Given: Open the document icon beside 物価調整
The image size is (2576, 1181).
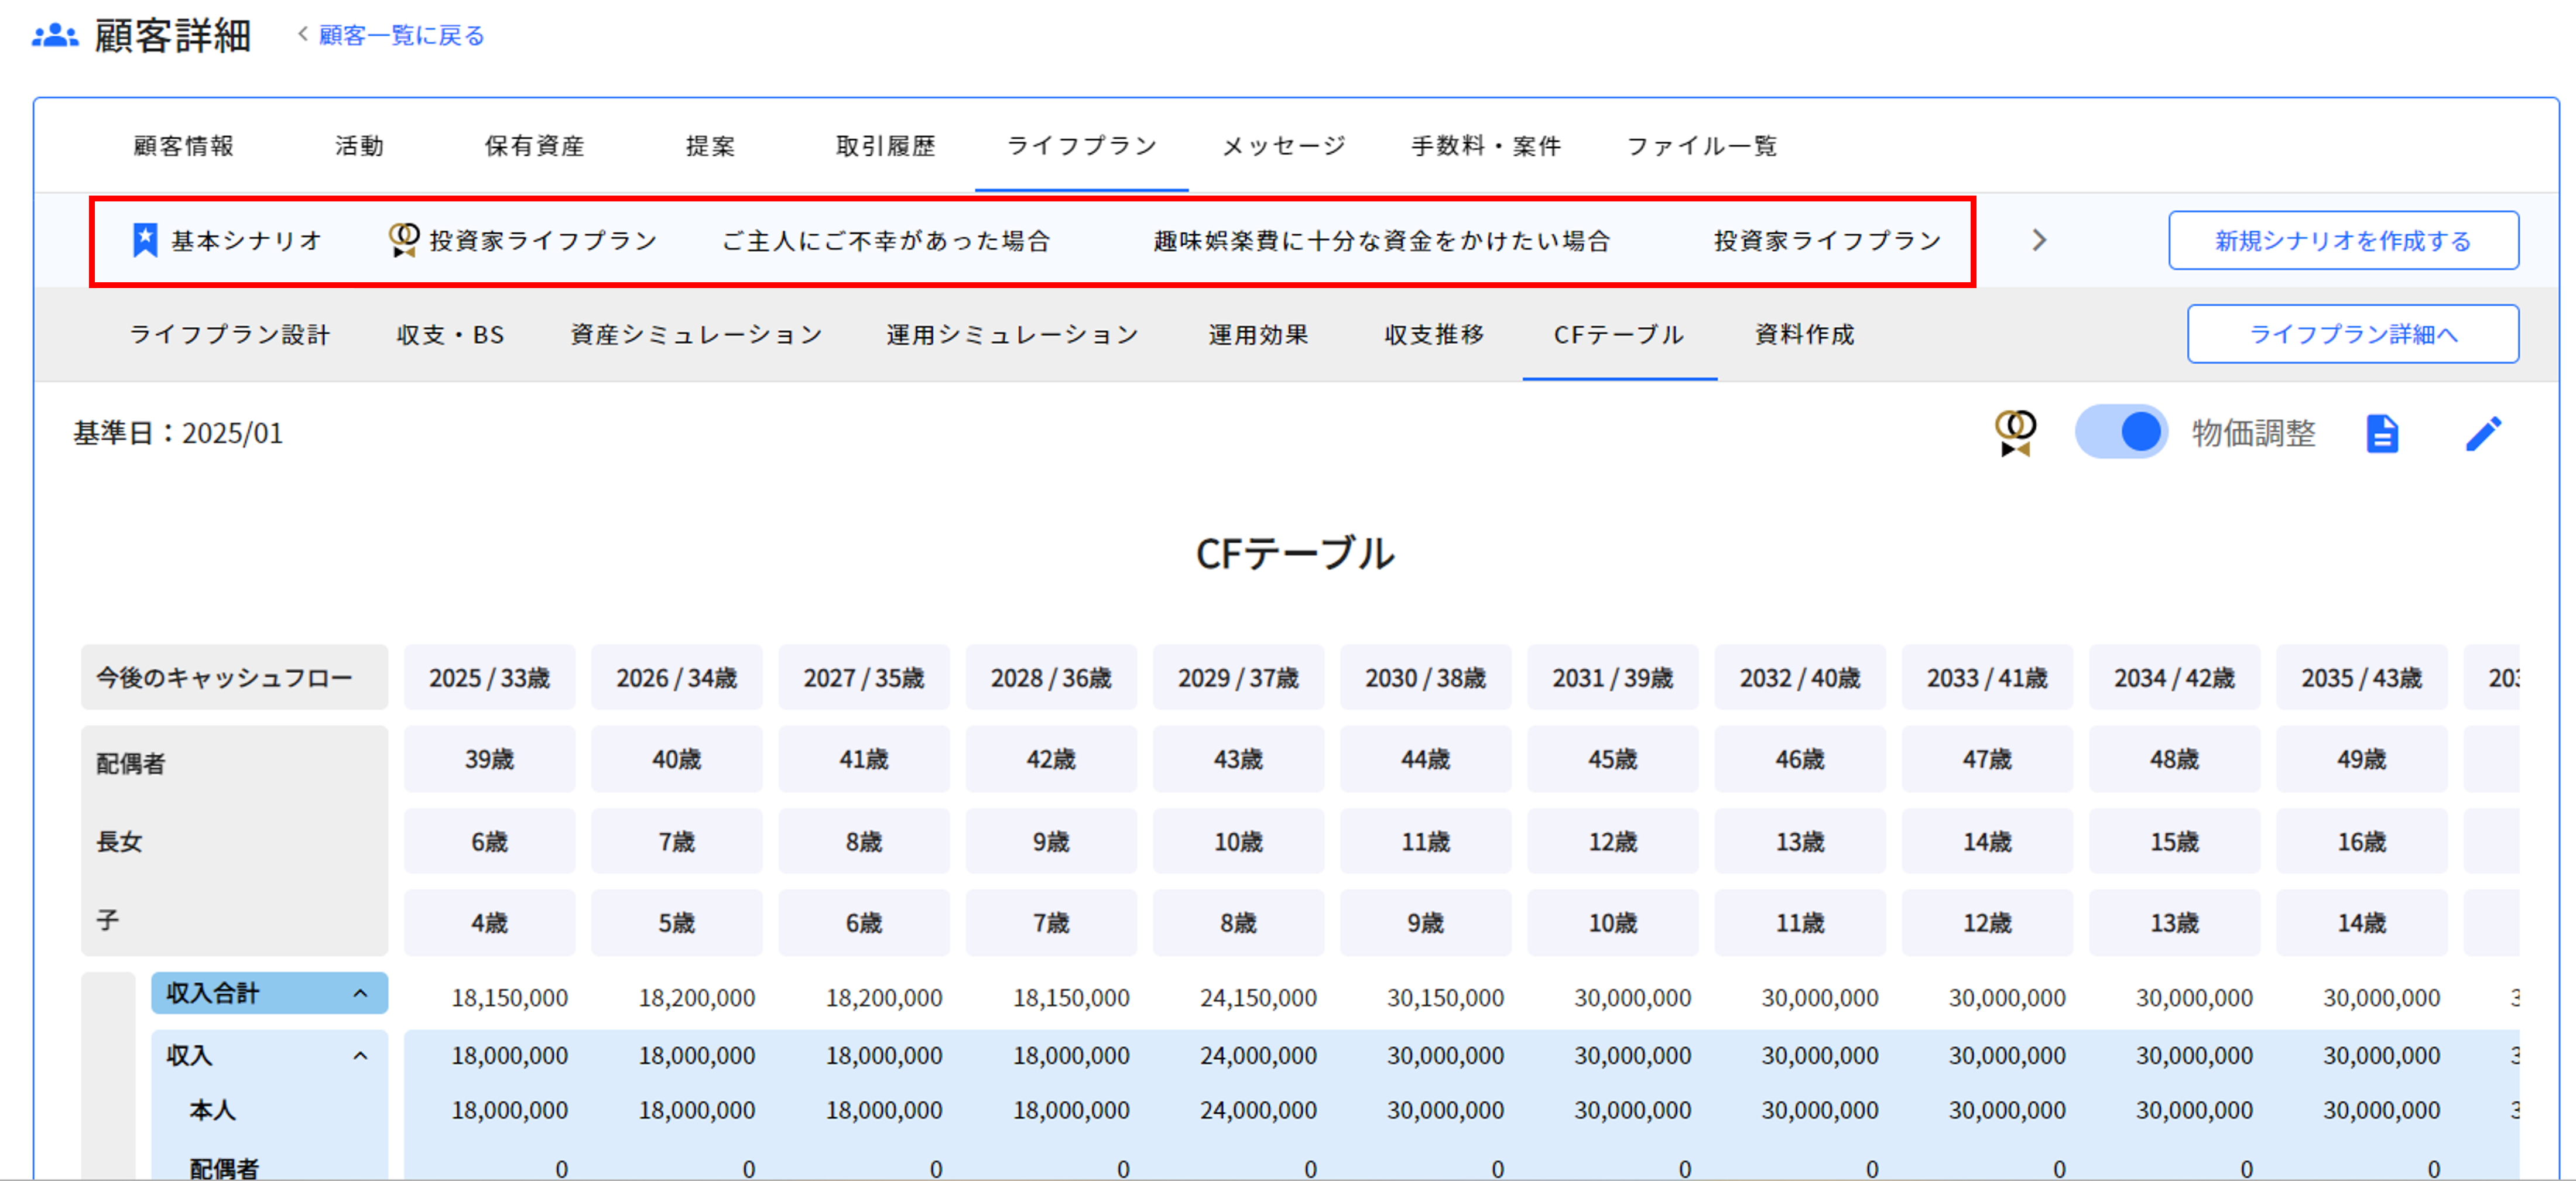Looking at the screenshot, I should tap(2382, 433).
